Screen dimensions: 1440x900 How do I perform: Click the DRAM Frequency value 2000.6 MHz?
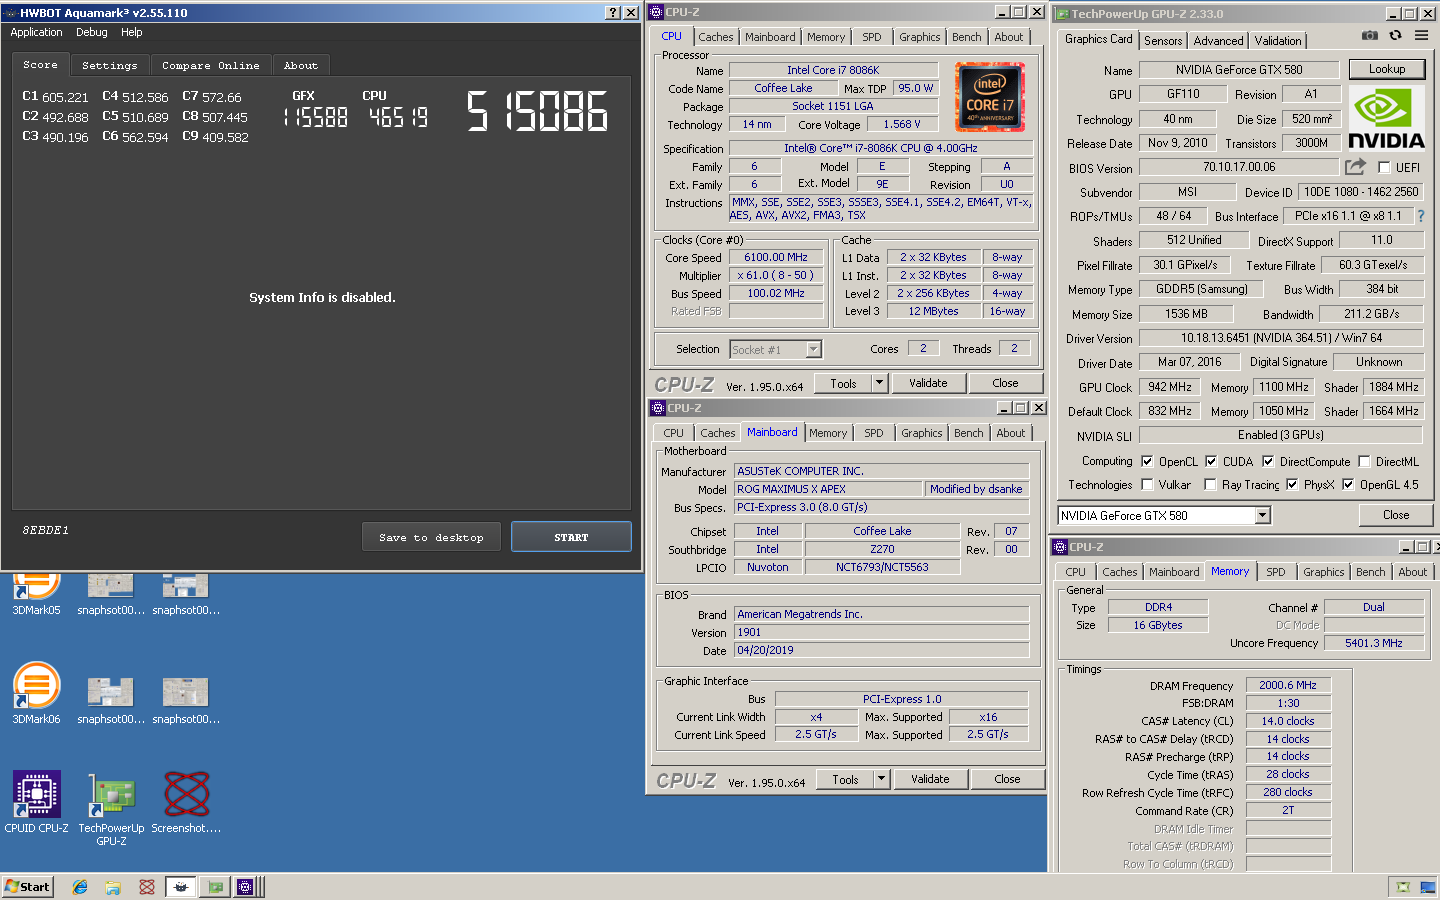[x=1288, y=685]
